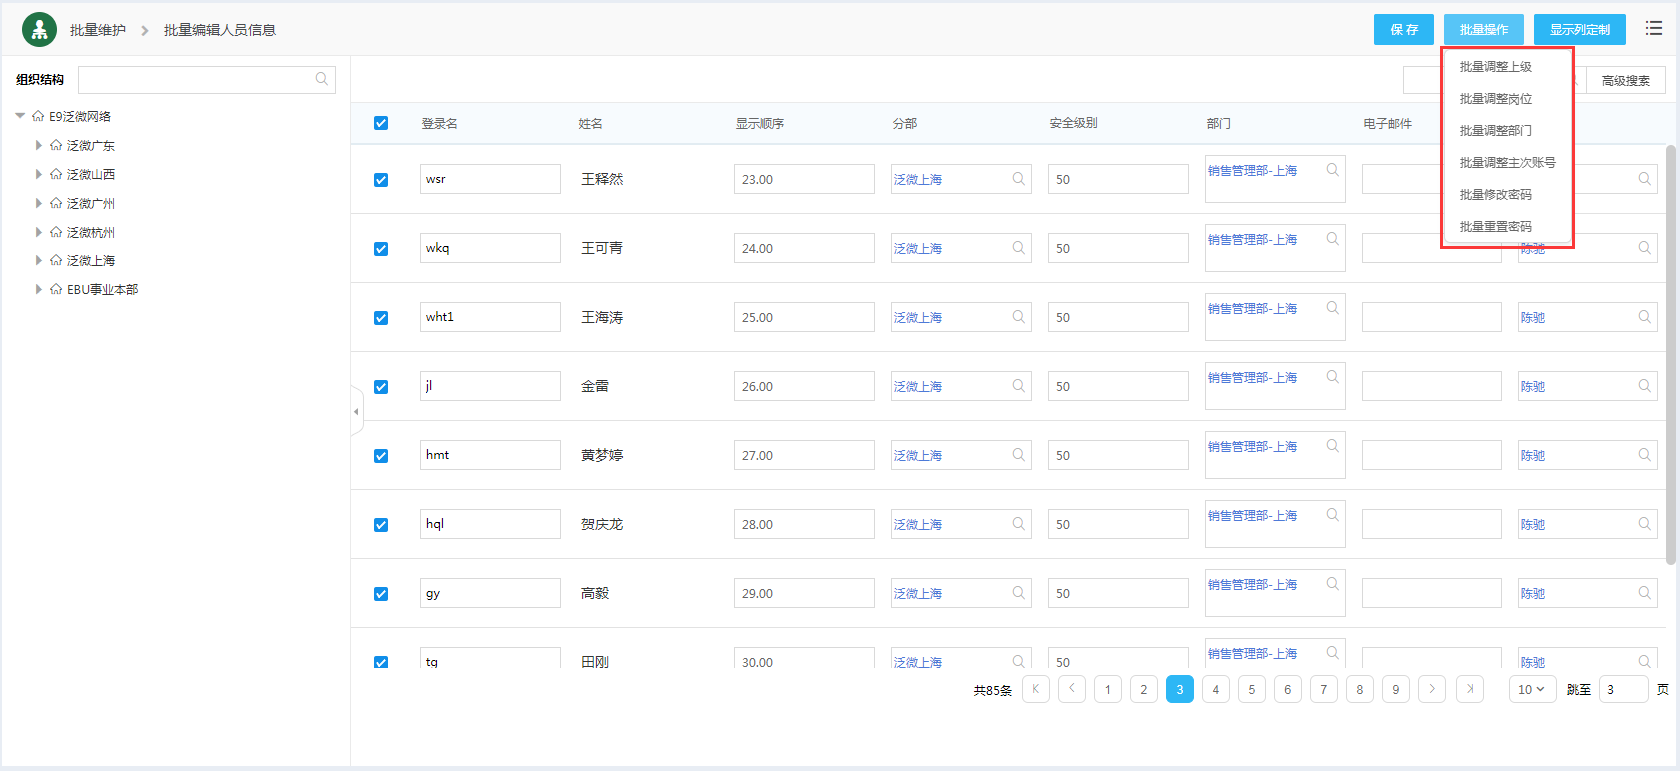Click department search icon in wkq row
1680x771 pixels.
pyautogui.click(x=1332, y=239)
